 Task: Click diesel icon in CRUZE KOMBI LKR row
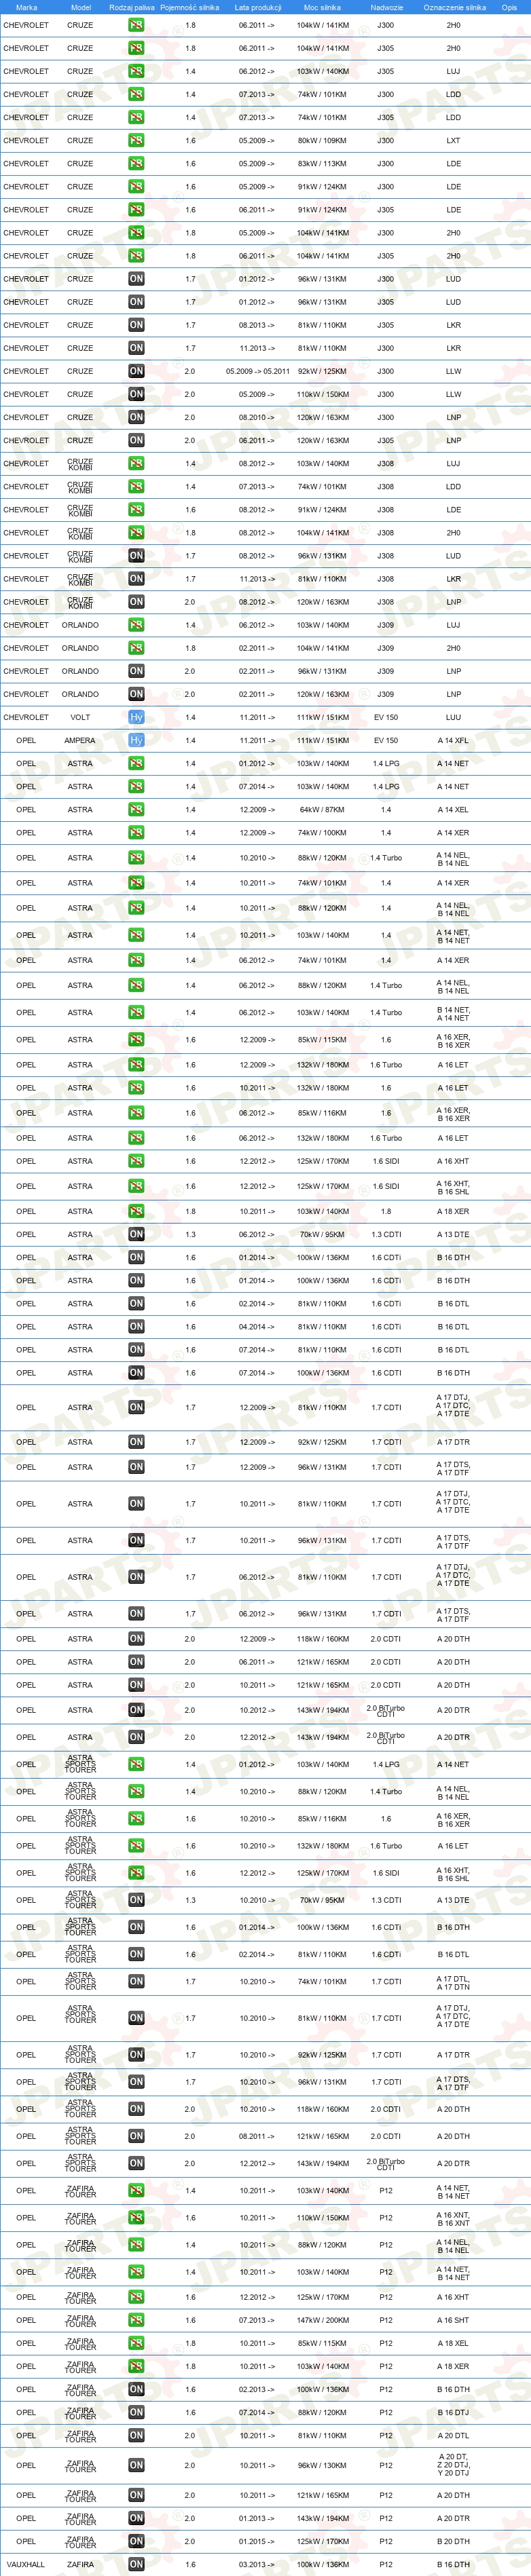pyautogui.click(x=136, y=579)
